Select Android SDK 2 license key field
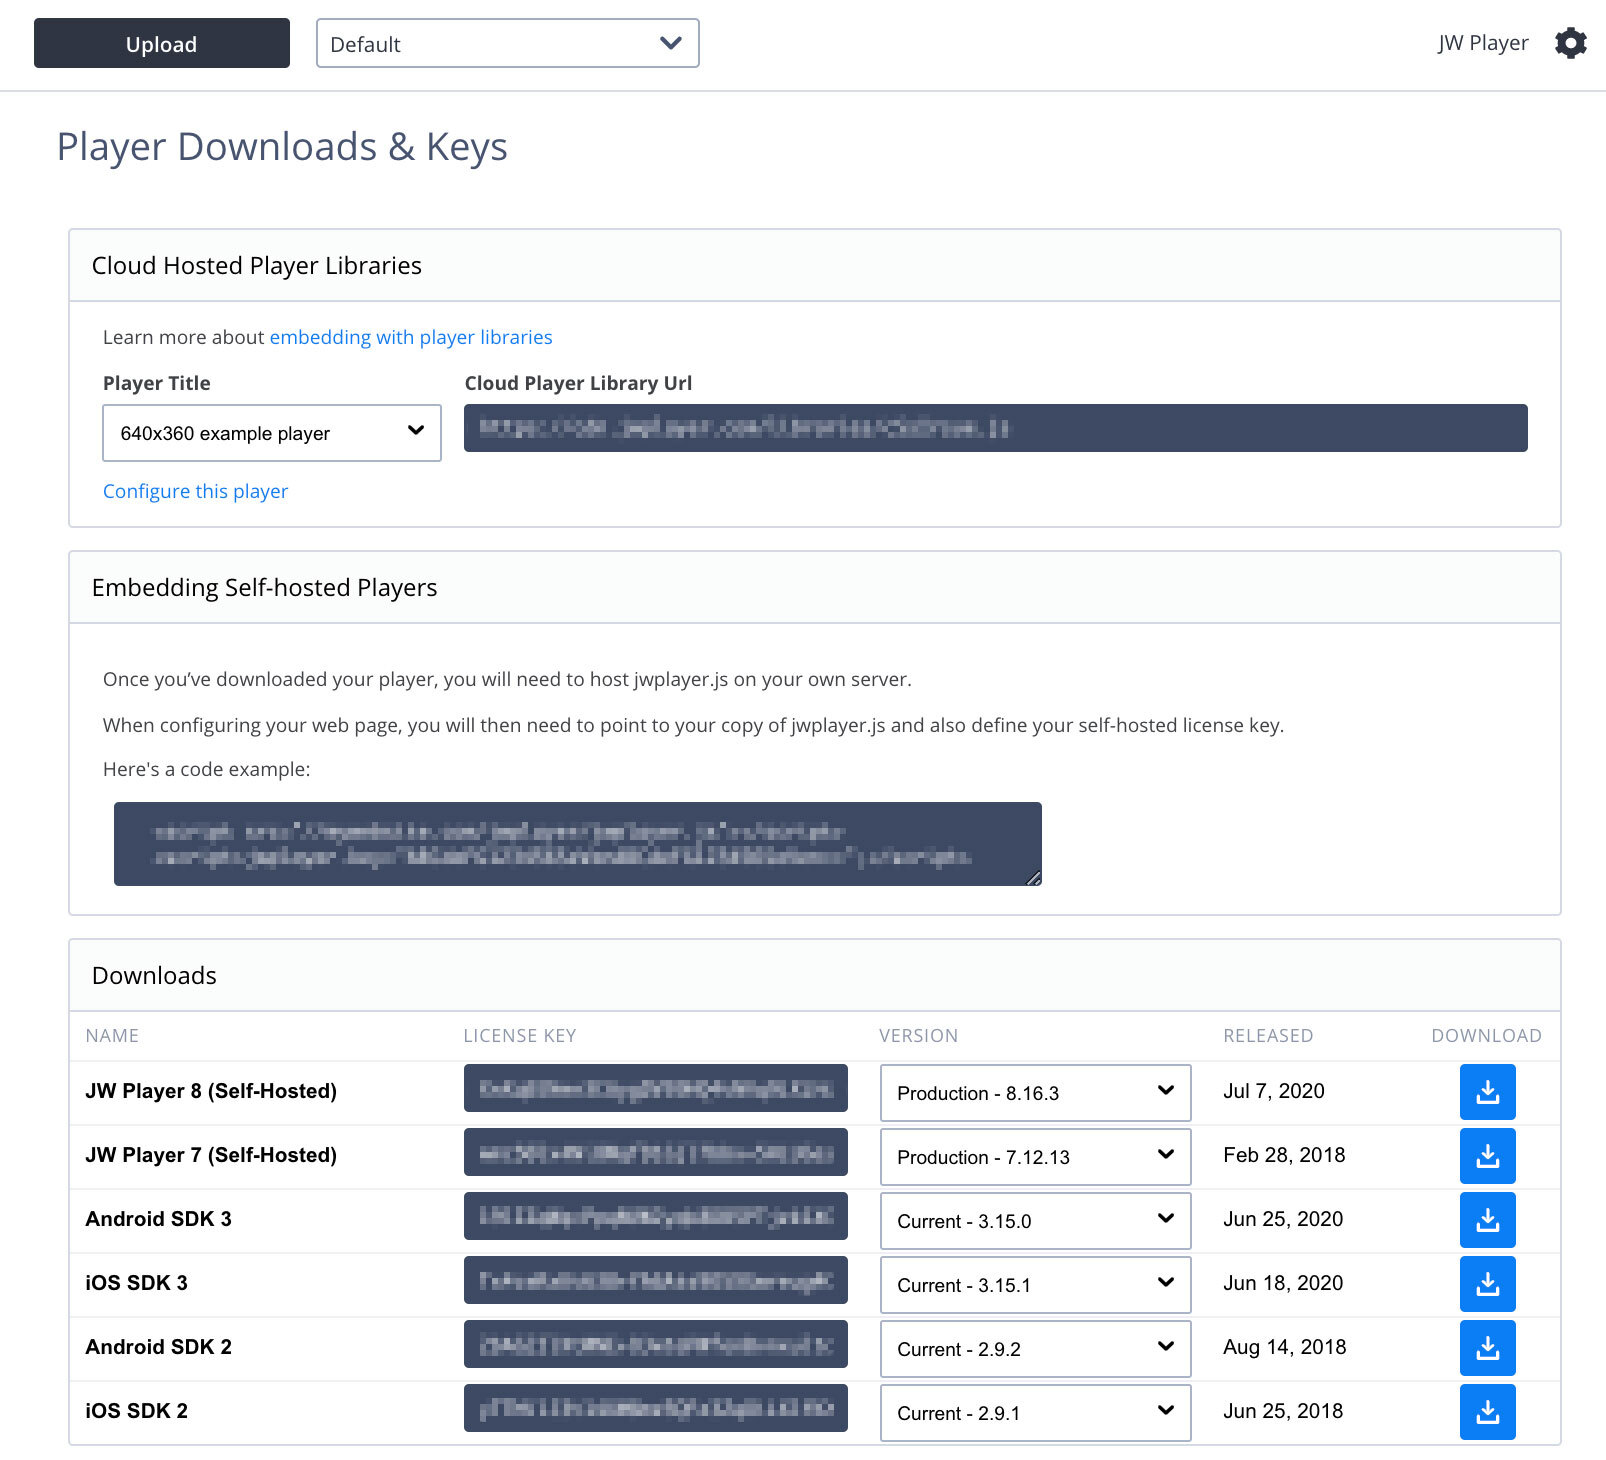The width and height of the screenshot is (1606, 1460). [655, 1344]
